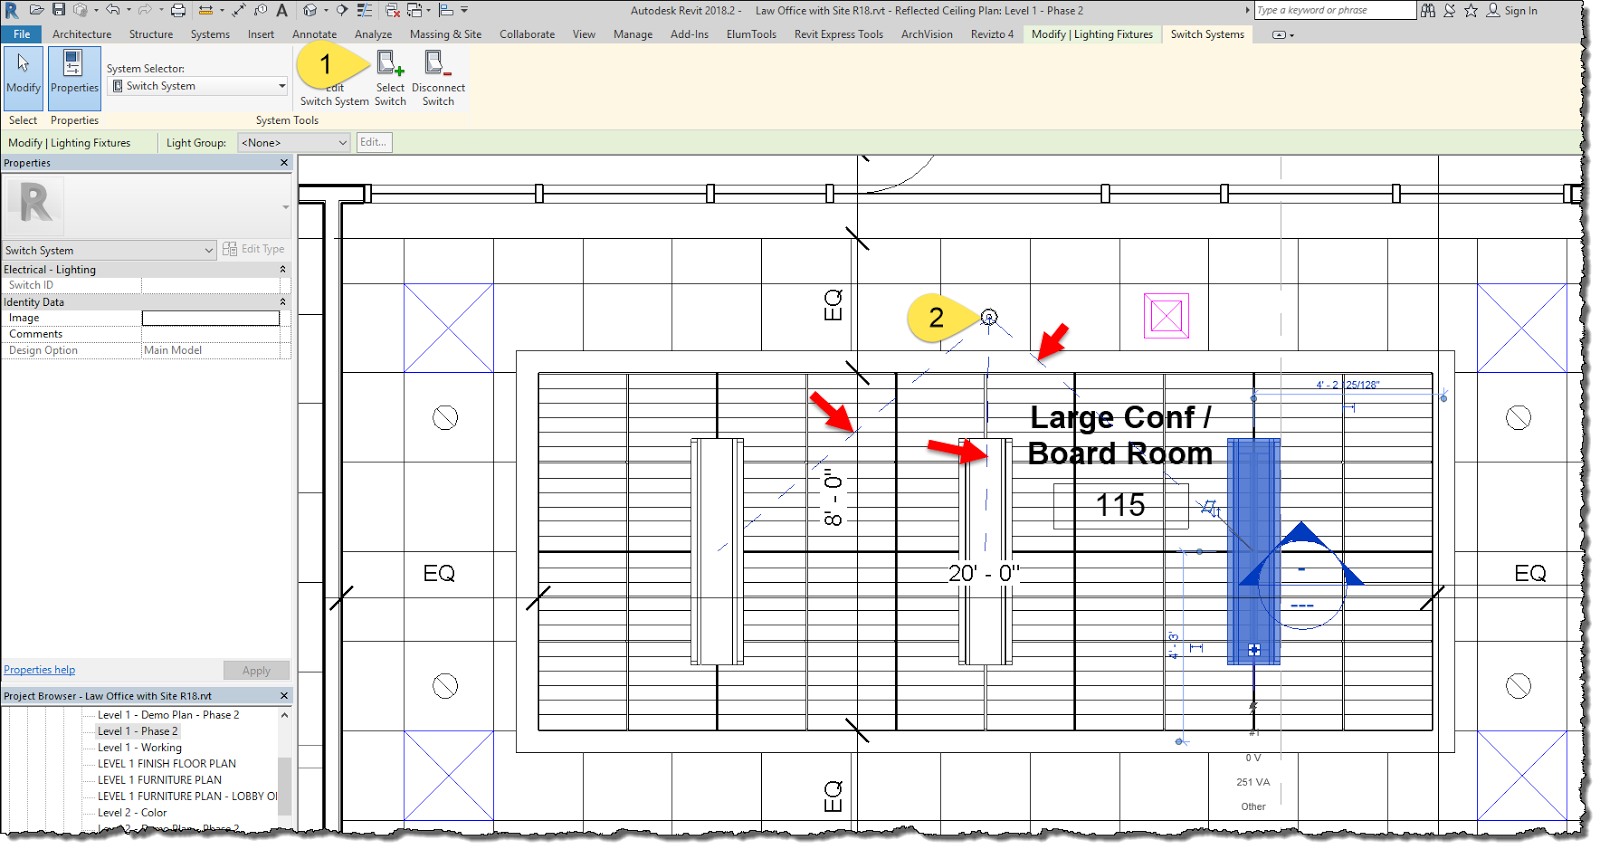The width and height of the screenshot is (1600, 849).
Task: Click the Select Switch tool
Action: click(390, 78)
